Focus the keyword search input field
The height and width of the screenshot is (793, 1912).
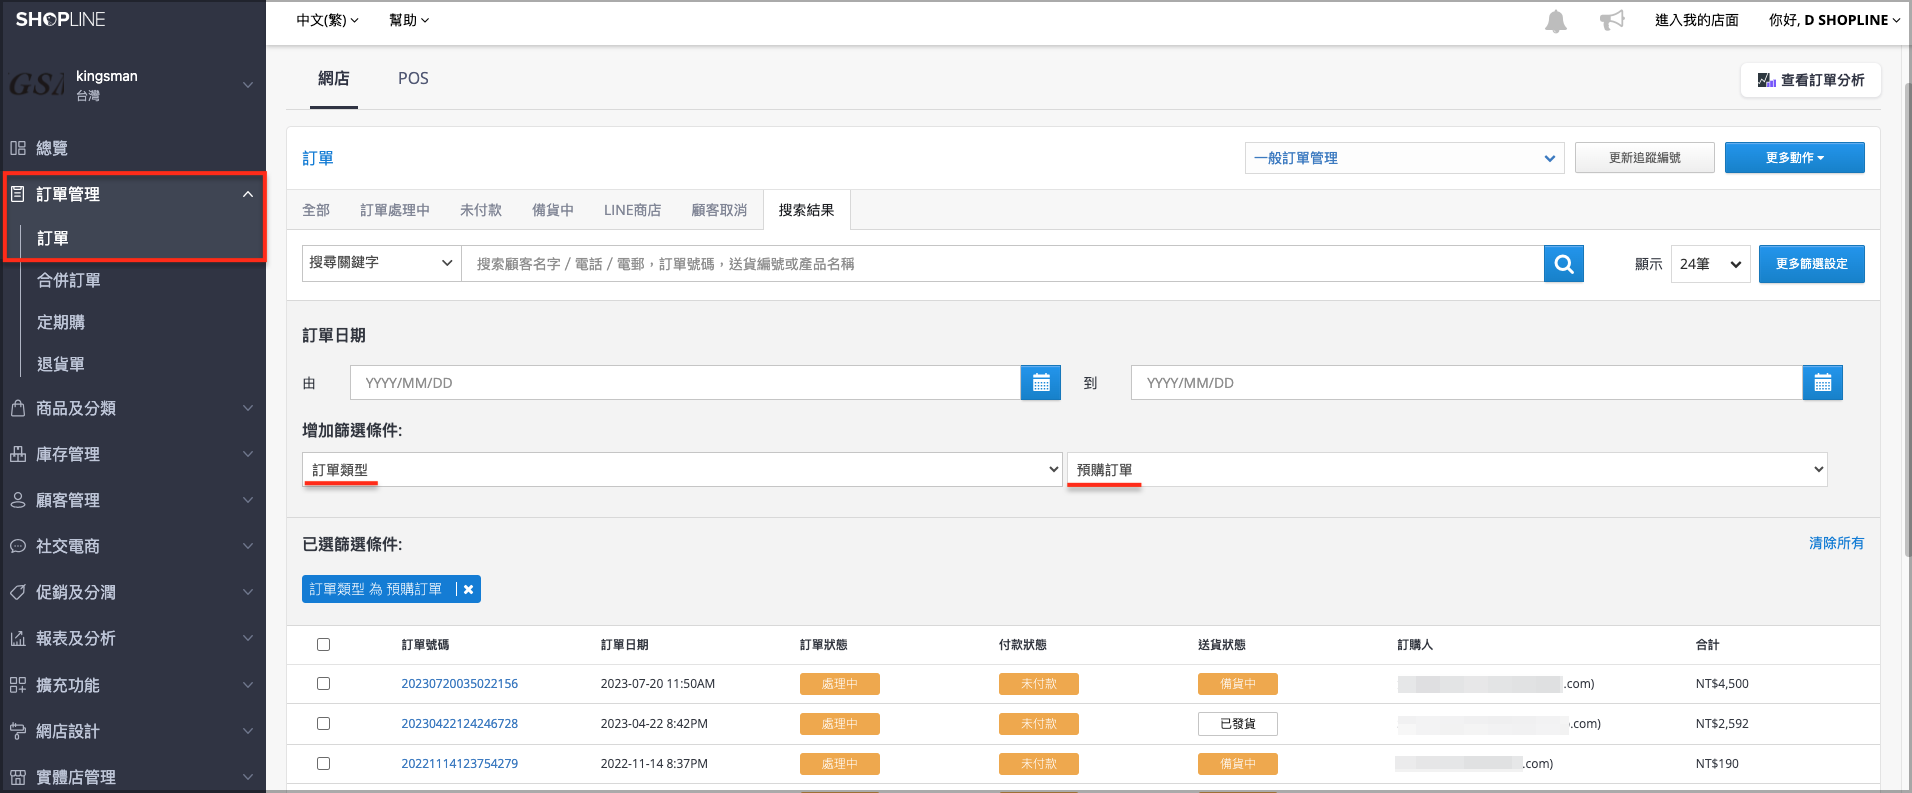[1002, 264]
